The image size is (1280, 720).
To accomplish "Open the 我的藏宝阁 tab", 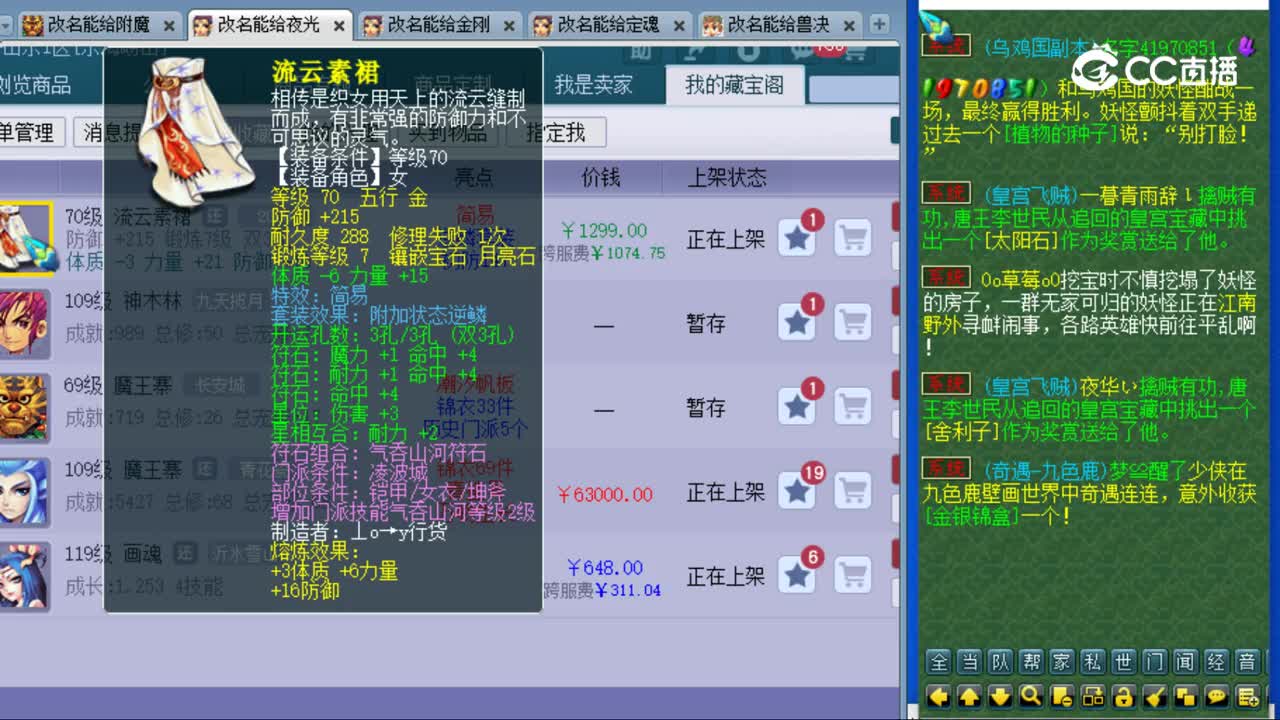I will point(734,85).
